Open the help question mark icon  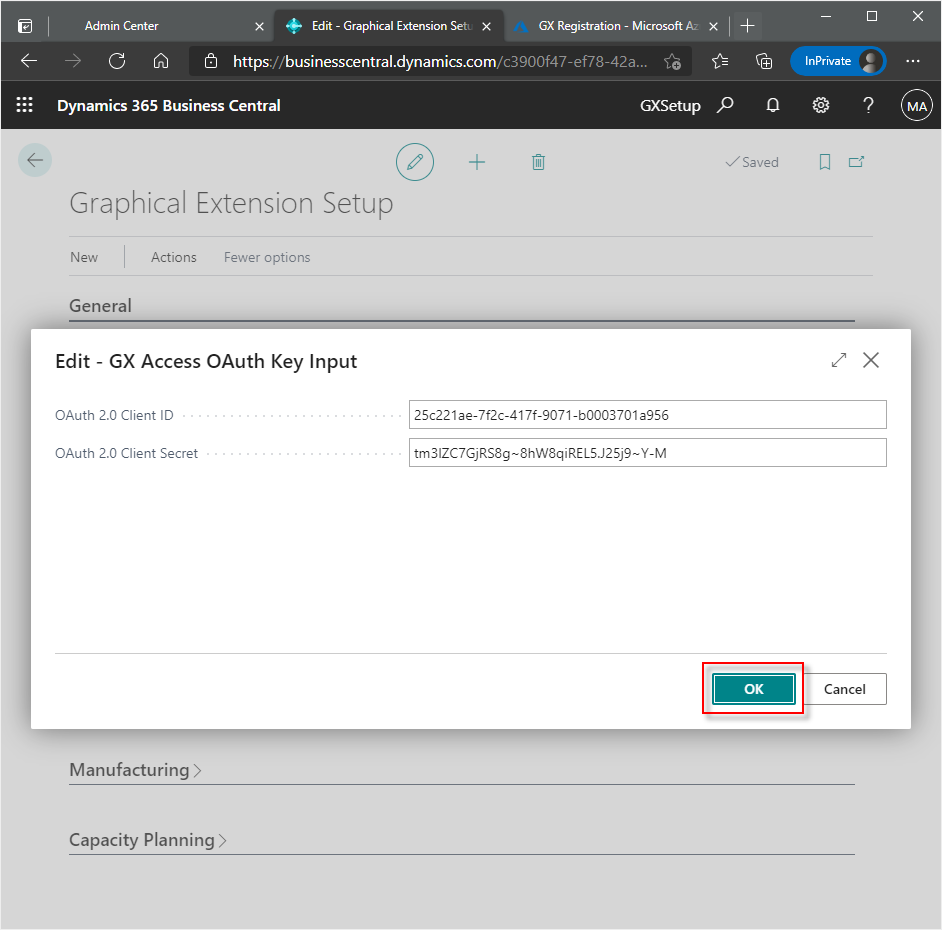click(x=867, y=105)
